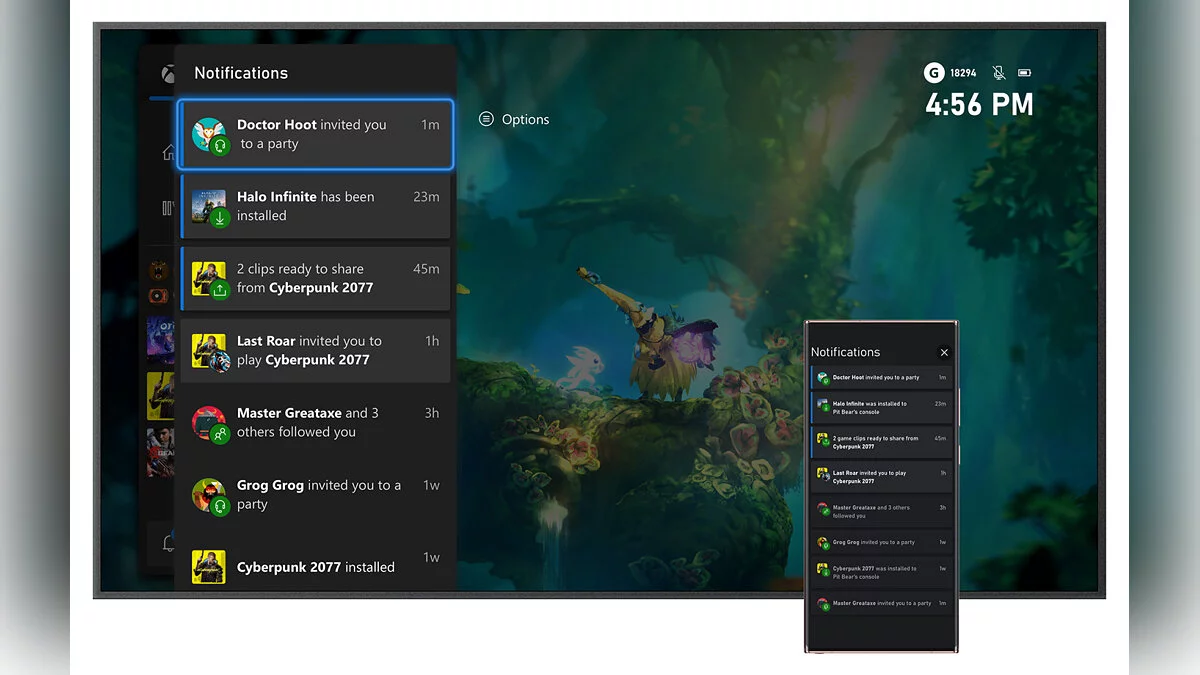Tap Last Roar's Cyberpunk invite on the phone
Image resolution: width=1200 pixels, height=675 pixels.
coord(882,477)
